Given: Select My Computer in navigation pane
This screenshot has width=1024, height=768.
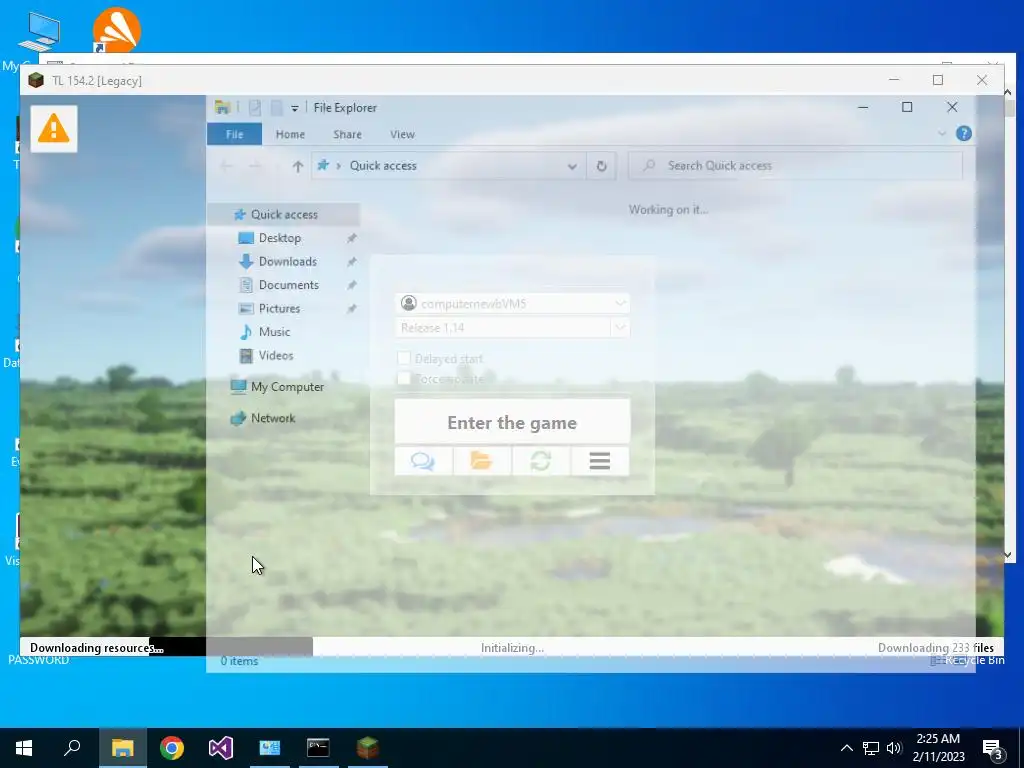Looking at the screenshot, I should [287, 387].
